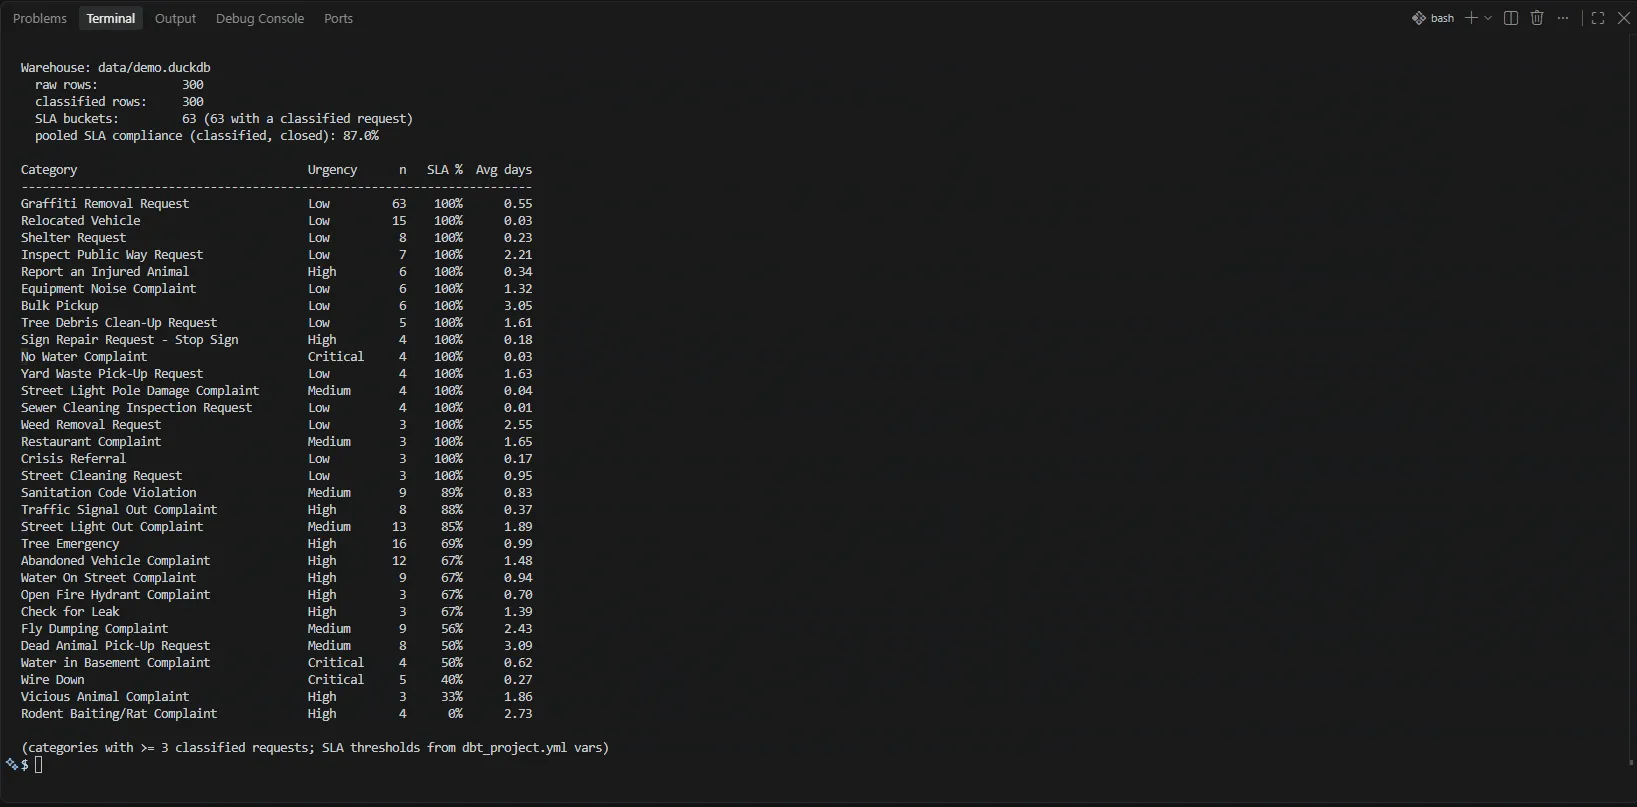Maximize the panel size
Viewport: 1637px width, 807px height.
pyautogui.click(x=1598, y=18)
